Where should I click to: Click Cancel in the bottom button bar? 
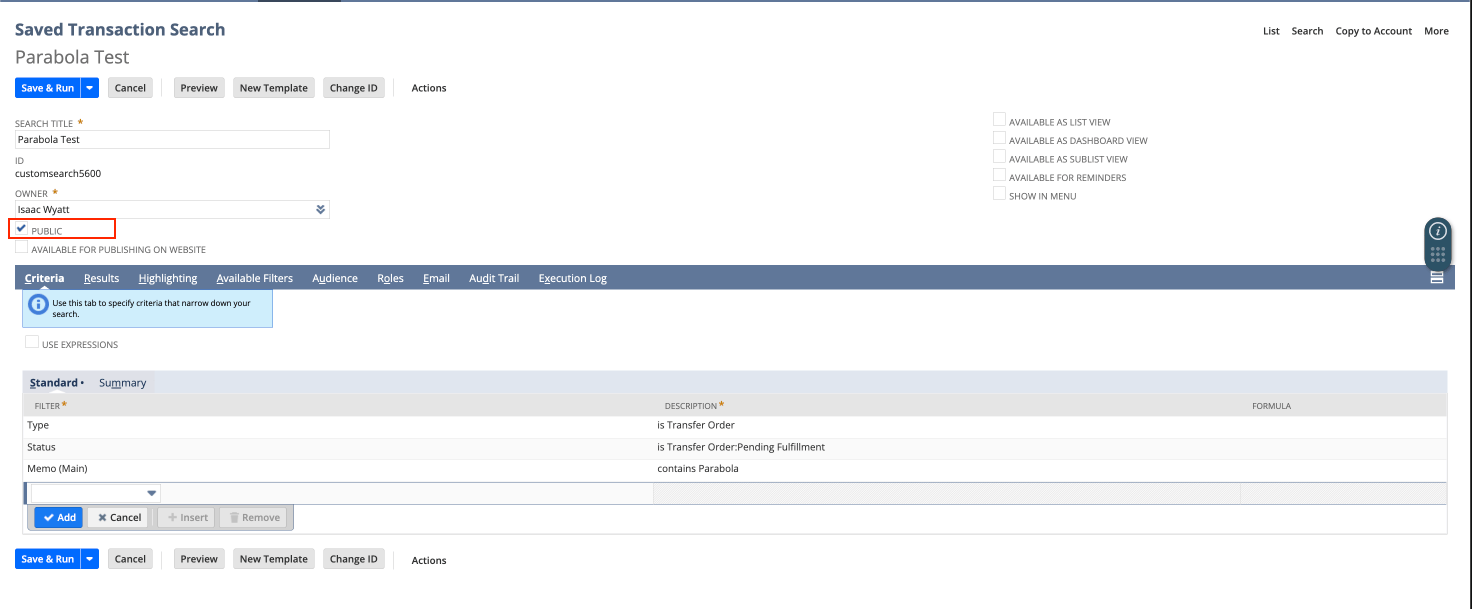coord(130,559)
